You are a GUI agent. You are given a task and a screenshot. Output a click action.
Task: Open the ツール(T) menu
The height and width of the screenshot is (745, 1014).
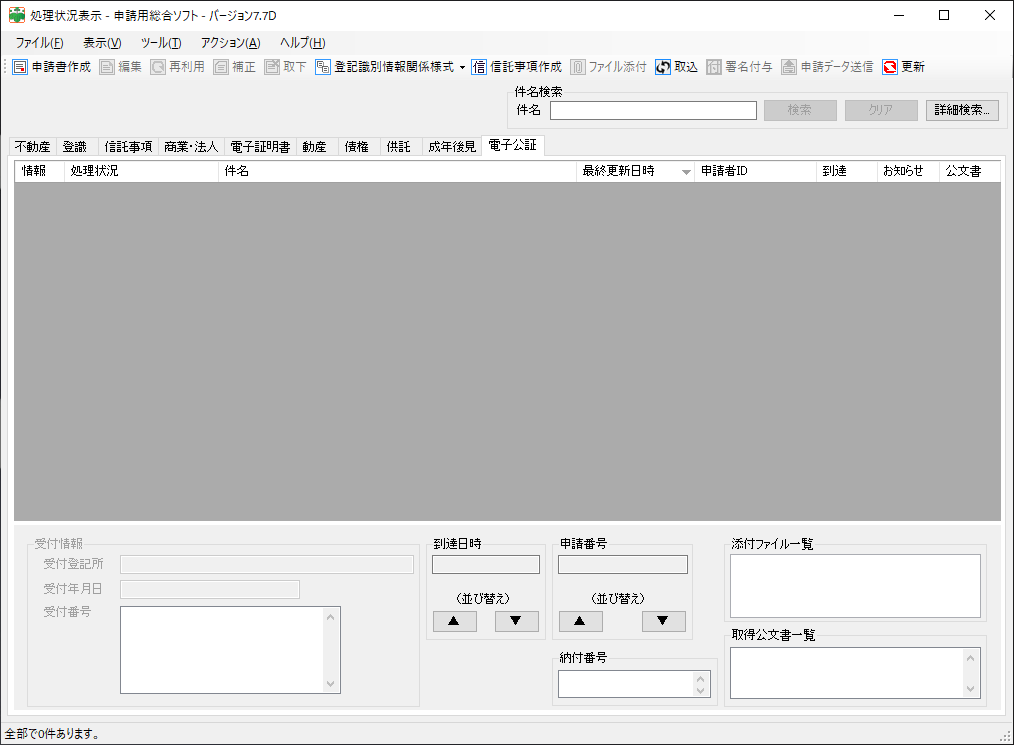(161, 43)
